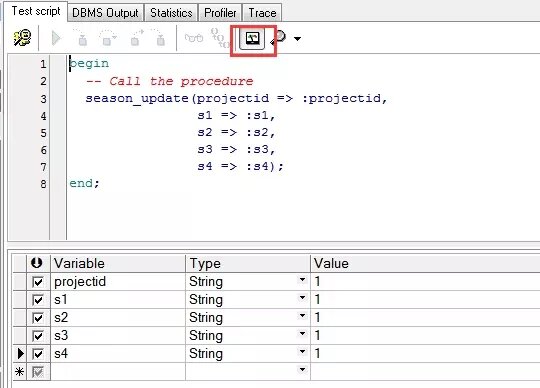Click the exclamation icon column header

pos(37,264)
